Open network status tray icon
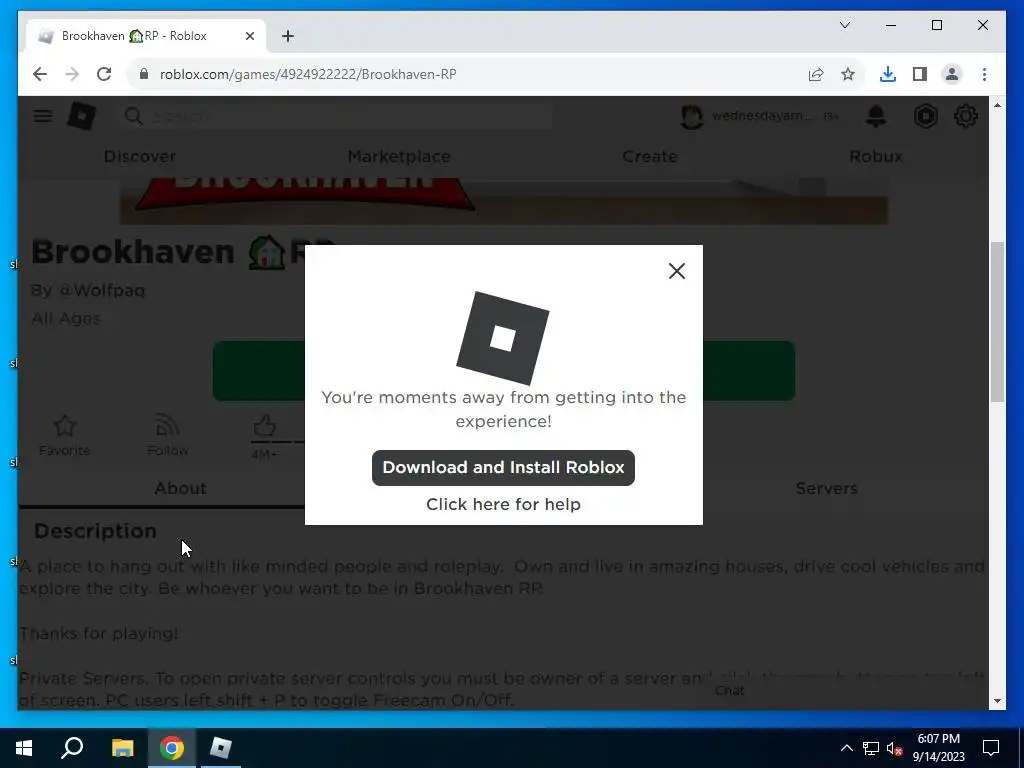 (x=871, y=748)
